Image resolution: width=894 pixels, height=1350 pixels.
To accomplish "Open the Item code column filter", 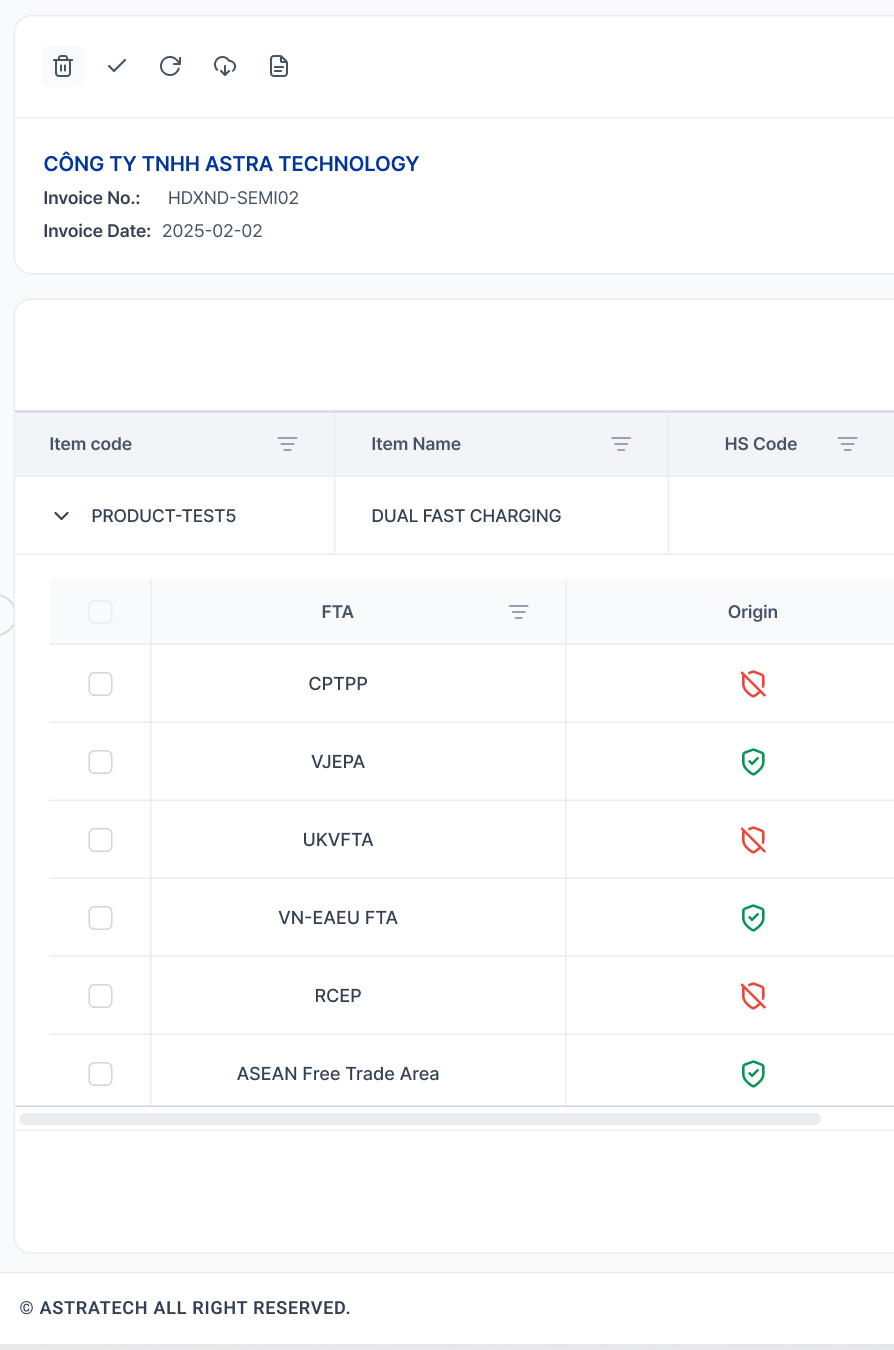I will pyautogui.click(x=288, y=444).
